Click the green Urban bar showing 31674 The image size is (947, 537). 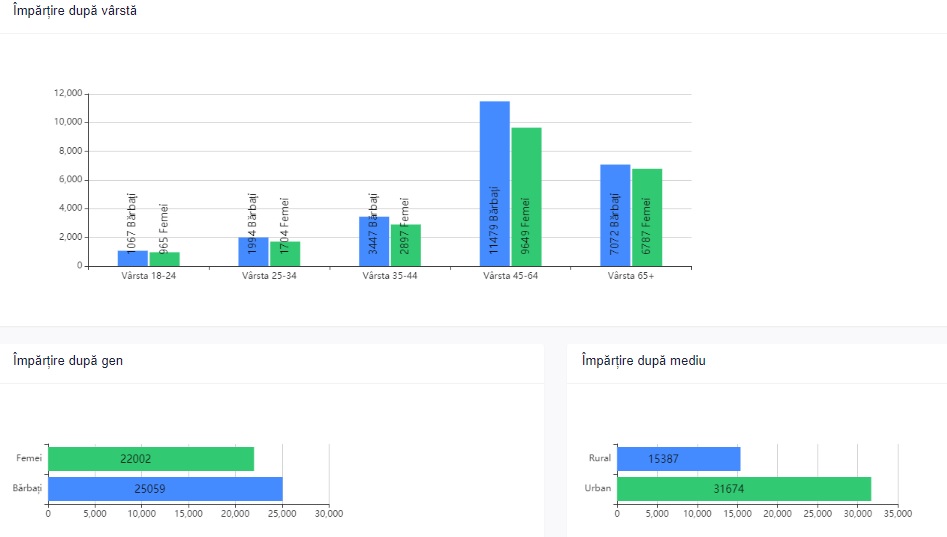[x=743, y=489]
